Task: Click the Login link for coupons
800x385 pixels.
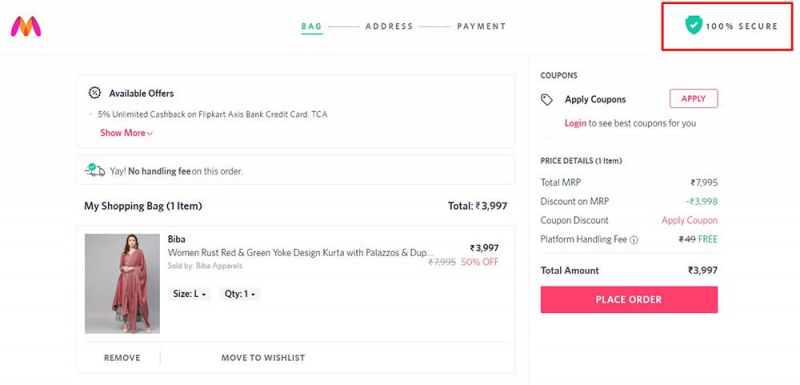Action: (575, 123)
